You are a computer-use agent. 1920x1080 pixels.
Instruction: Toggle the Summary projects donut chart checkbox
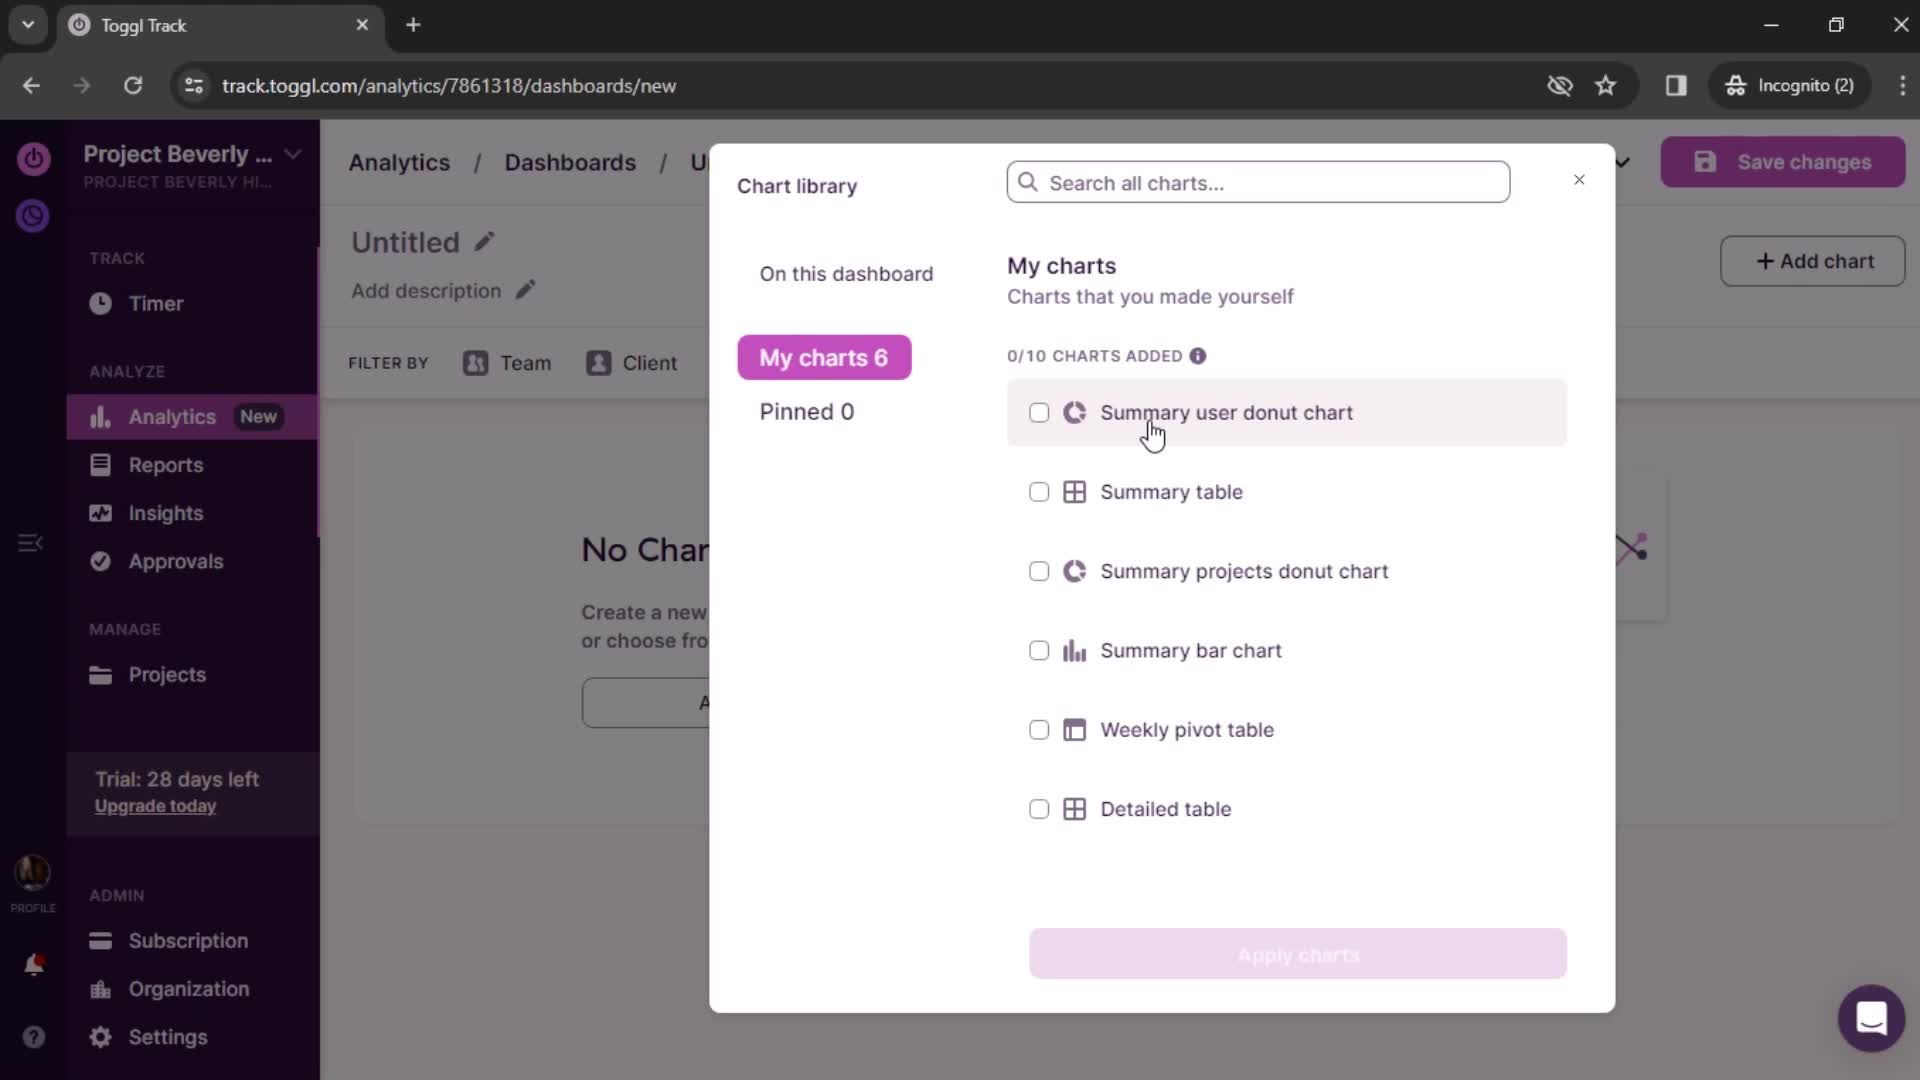1039,571
